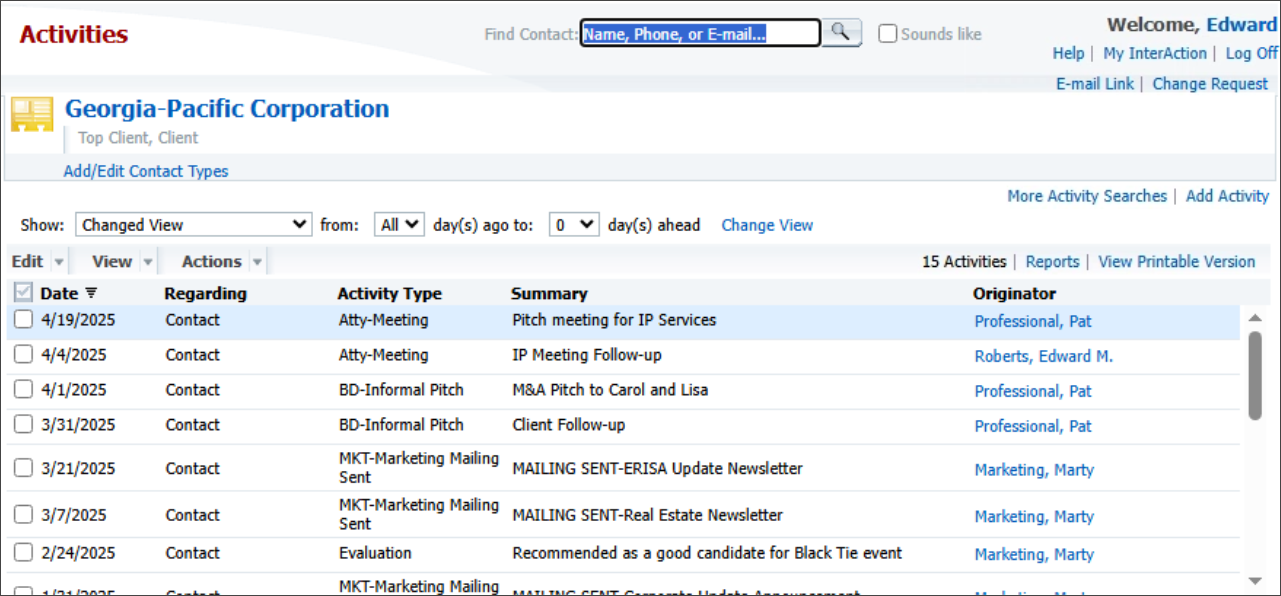Click the Date column header
The width and height of the screenshot is (1281, 596).
59,293
